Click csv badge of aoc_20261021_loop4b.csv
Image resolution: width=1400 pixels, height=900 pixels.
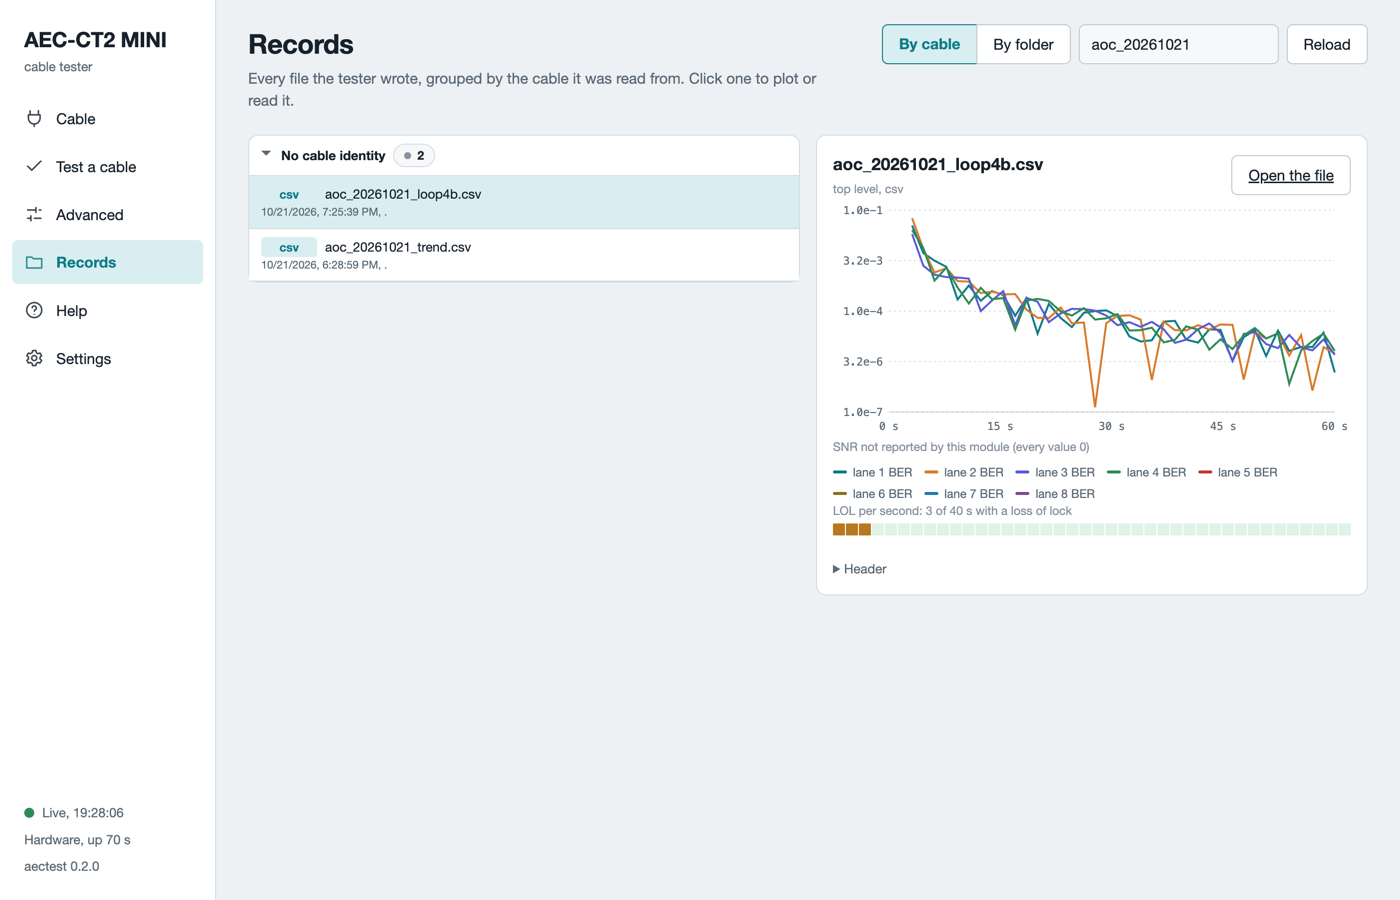[289, 194]
